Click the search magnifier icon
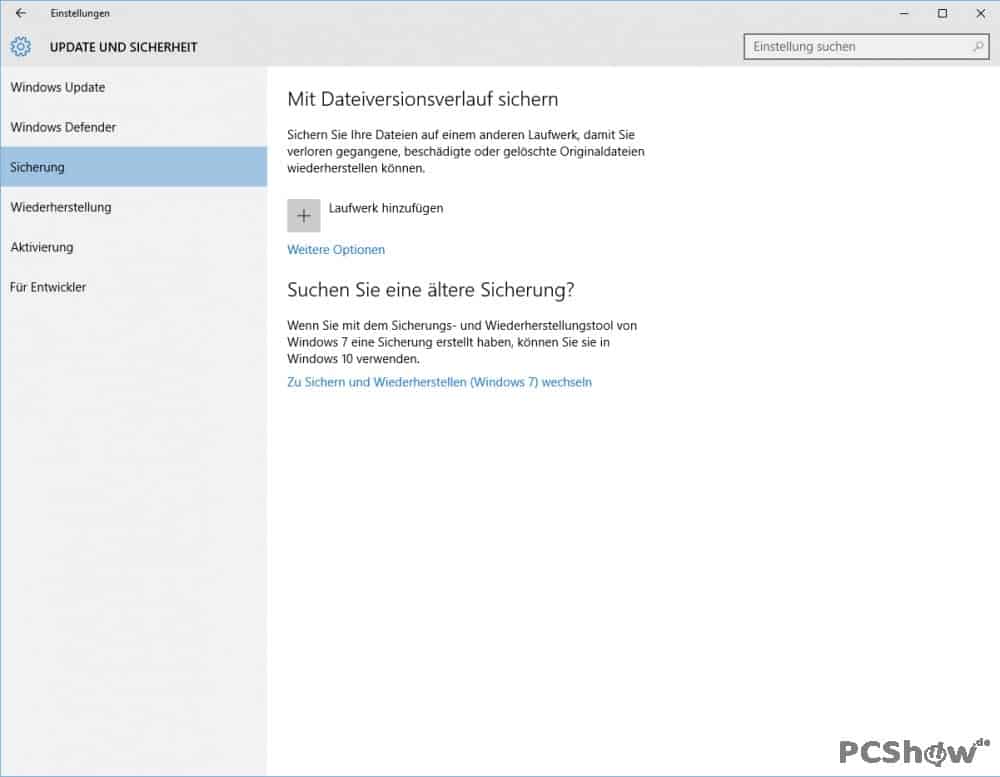 coord(978,47)
